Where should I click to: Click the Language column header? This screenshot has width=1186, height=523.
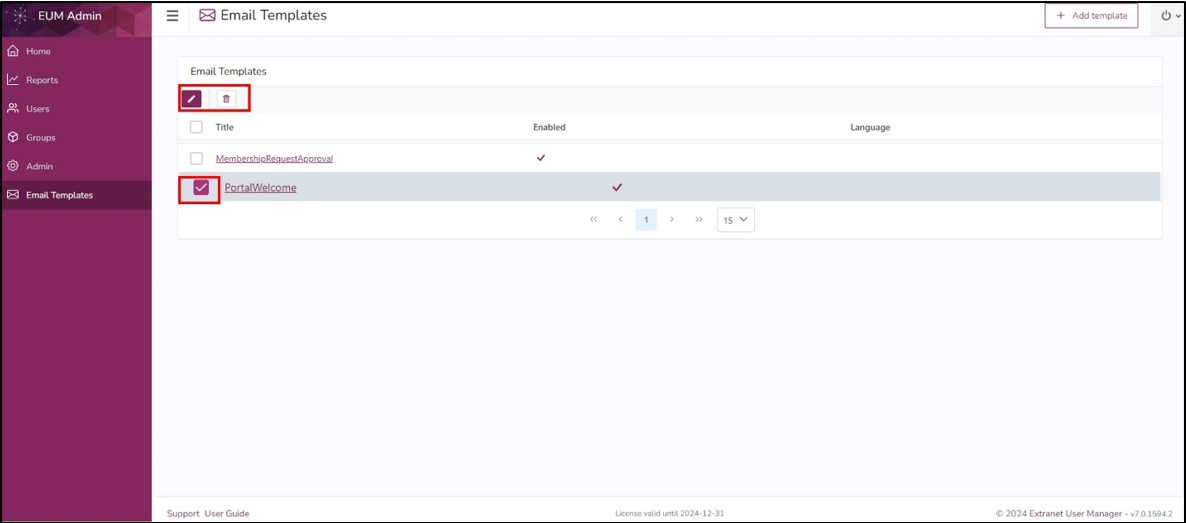(x=870, y=127)
